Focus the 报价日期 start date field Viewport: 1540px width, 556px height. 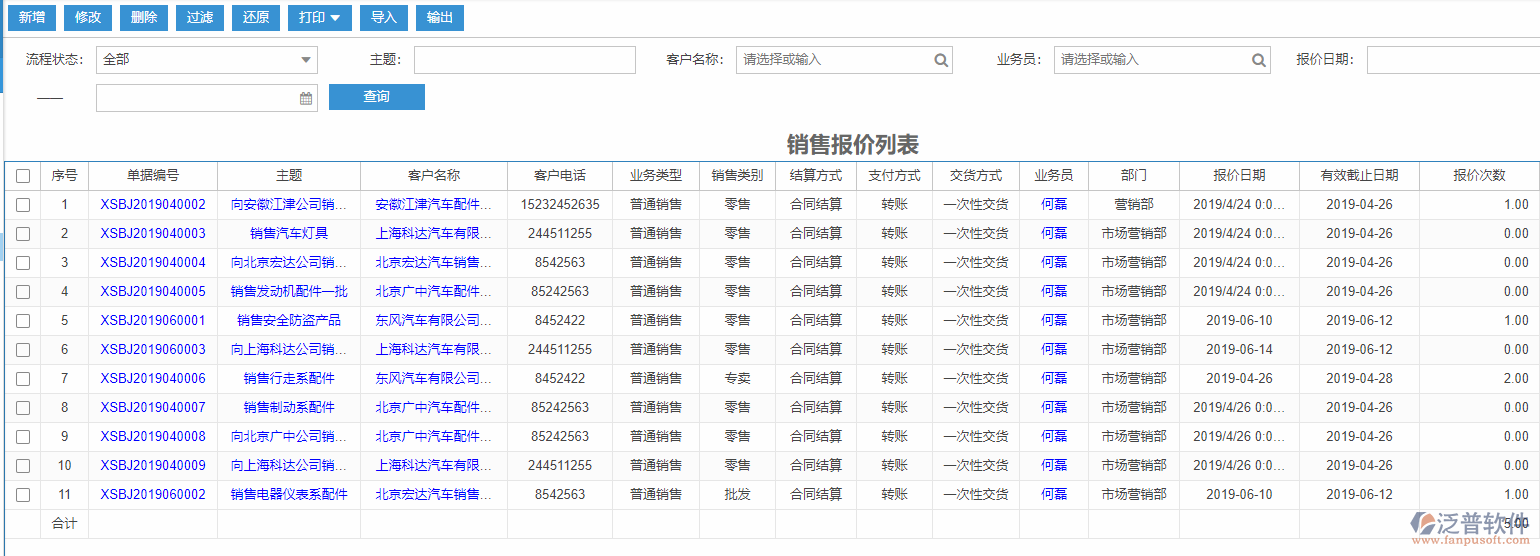click(1453, 60)
